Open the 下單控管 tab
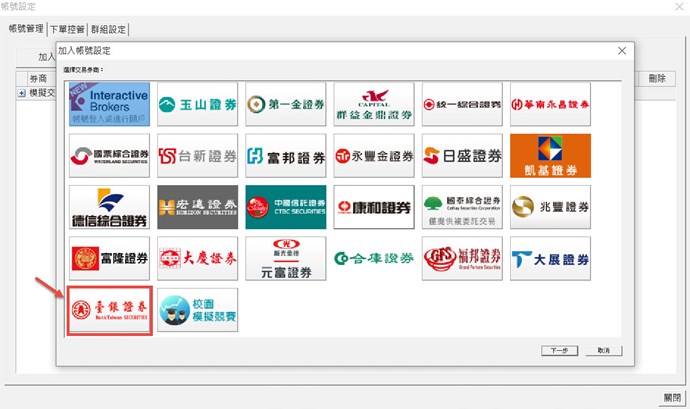The image size is (690, 409). tap(67, 29)
